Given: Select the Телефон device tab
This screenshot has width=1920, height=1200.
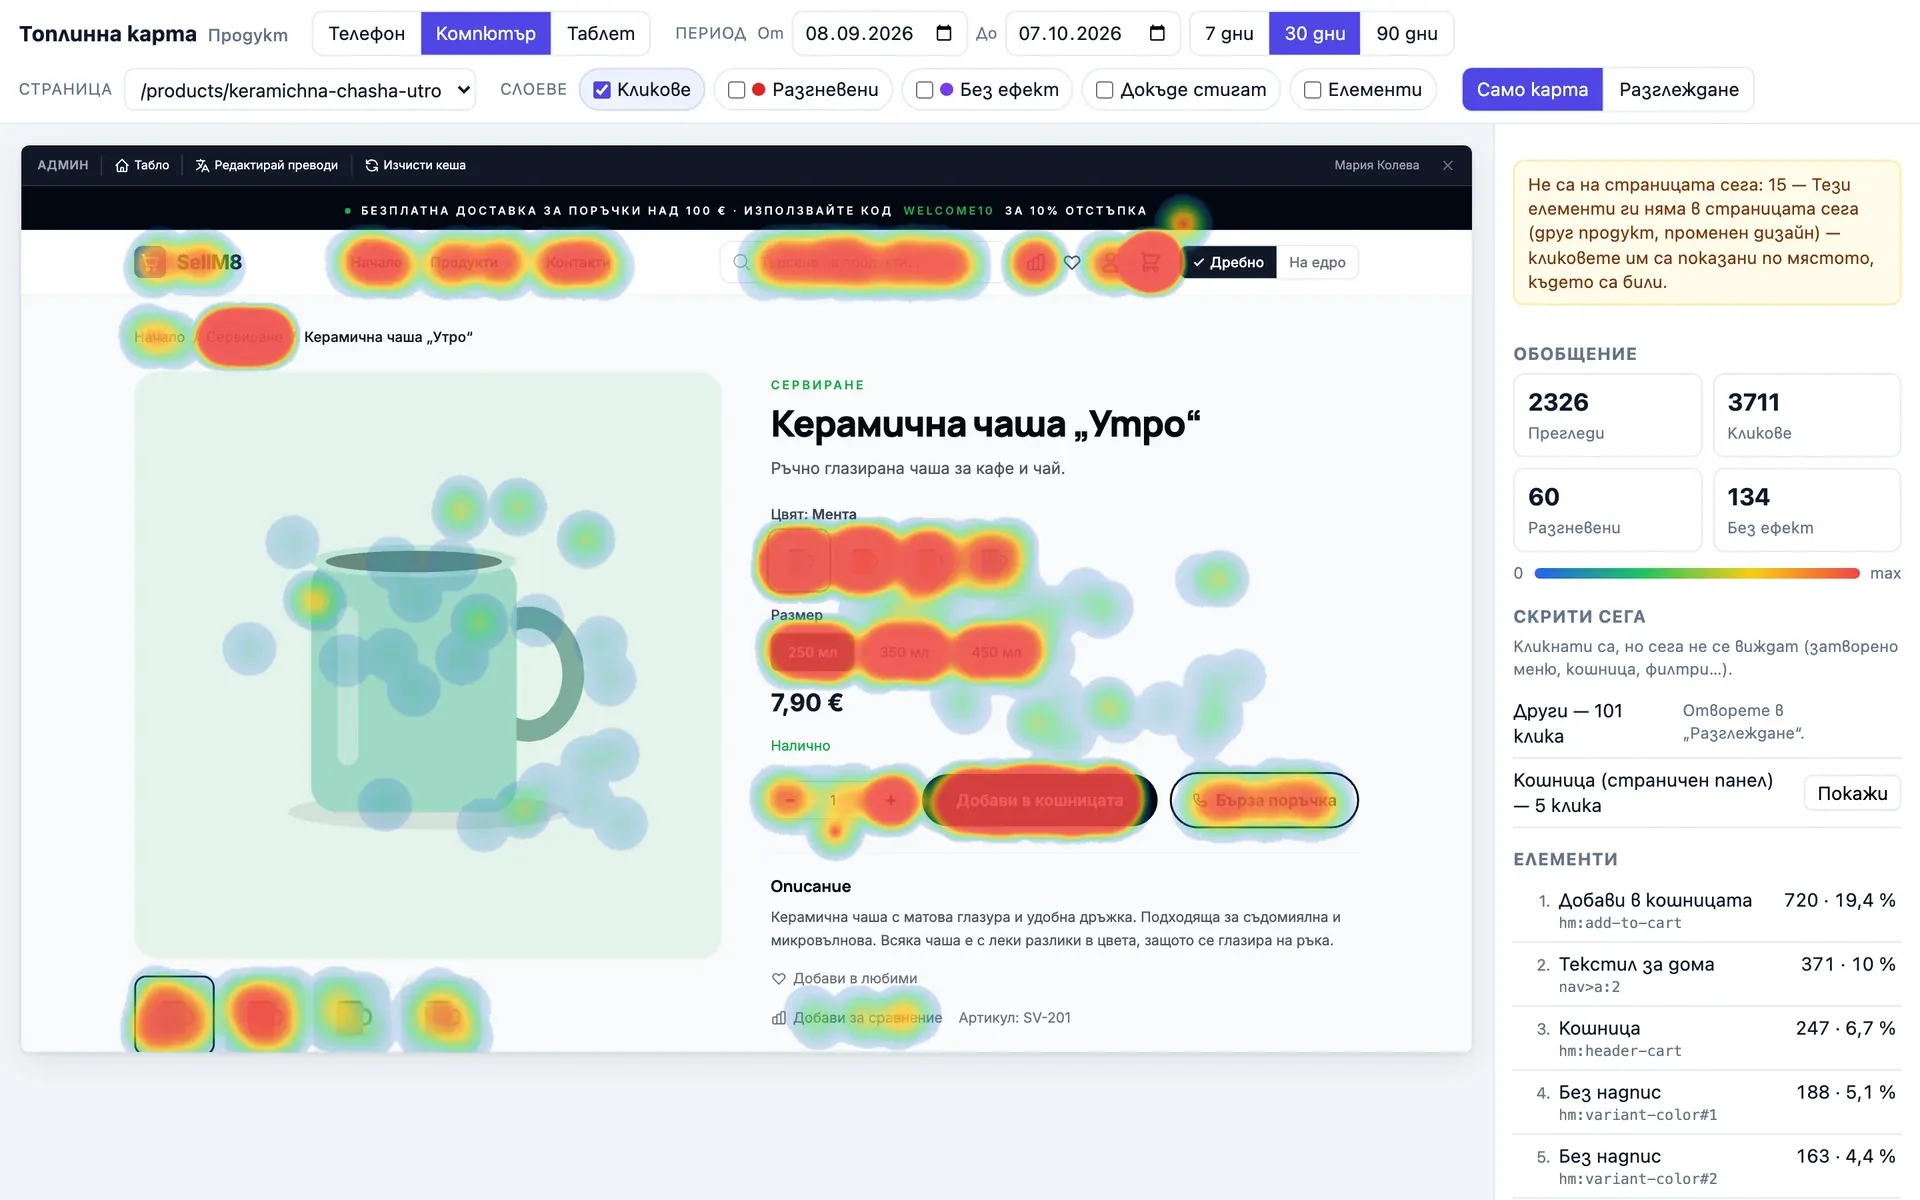Looking at the screenshot, I should click(x=367, y=33).
